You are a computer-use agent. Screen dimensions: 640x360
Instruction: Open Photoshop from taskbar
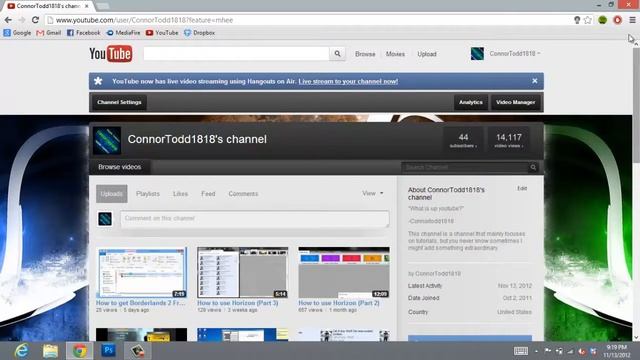pyautogui.click(x=109, y=351)
